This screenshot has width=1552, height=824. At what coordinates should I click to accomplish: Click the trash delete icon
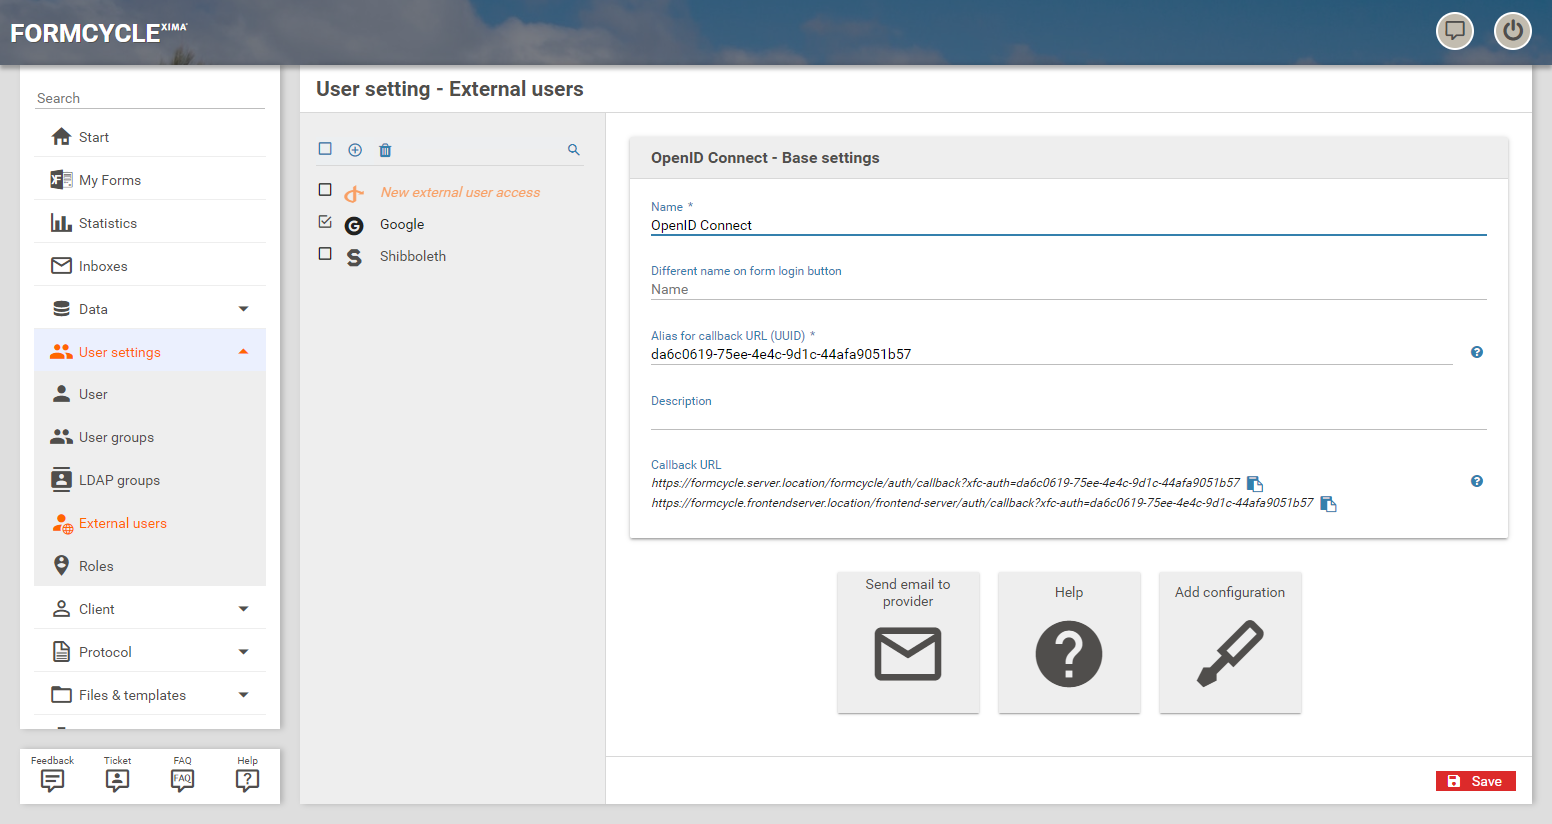pyautogui.click(x=385, y=150)
